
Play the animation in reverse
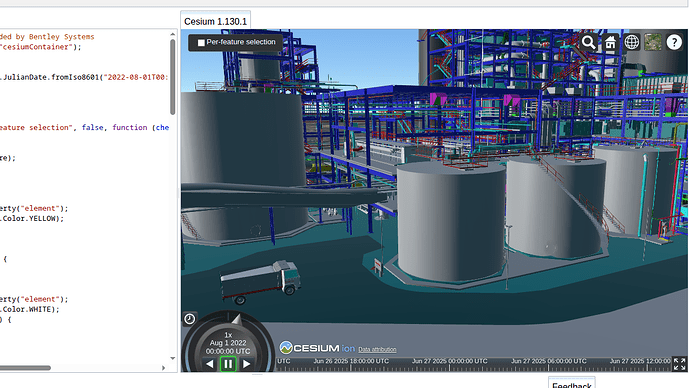pyautogui.click(x=209, y=364)
